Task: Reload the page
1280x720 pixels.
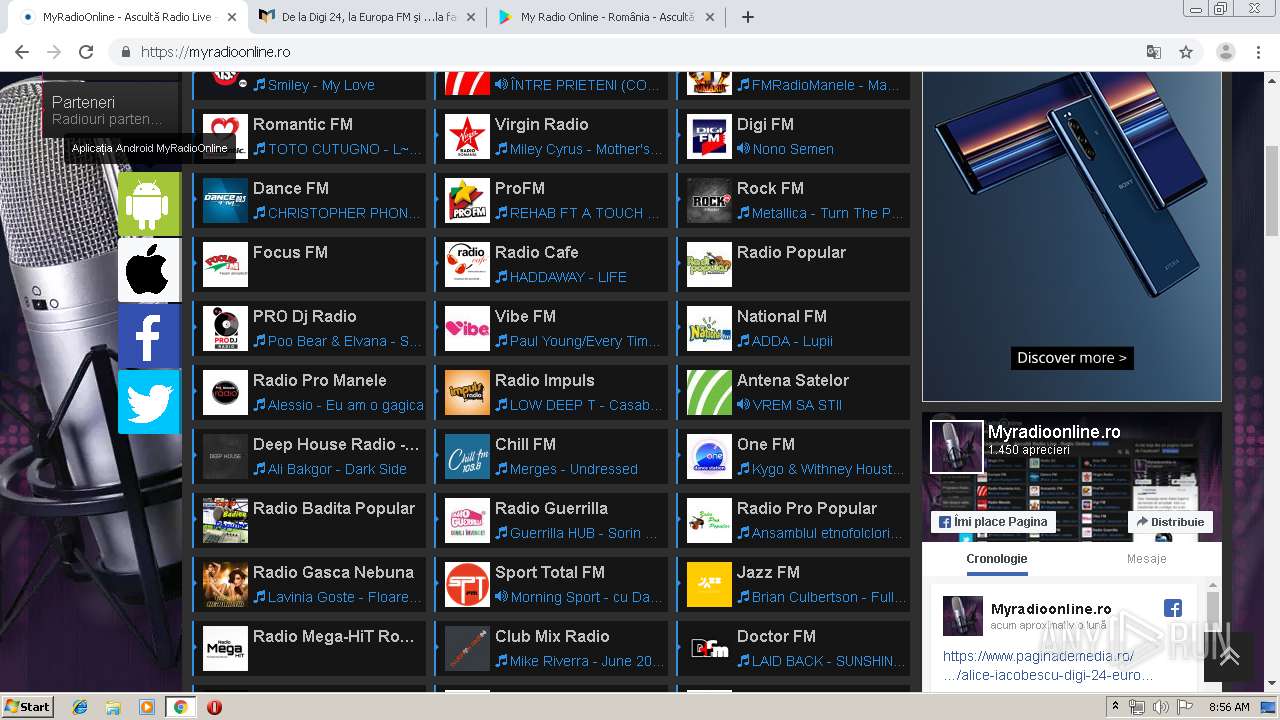Action: [86, 52]
